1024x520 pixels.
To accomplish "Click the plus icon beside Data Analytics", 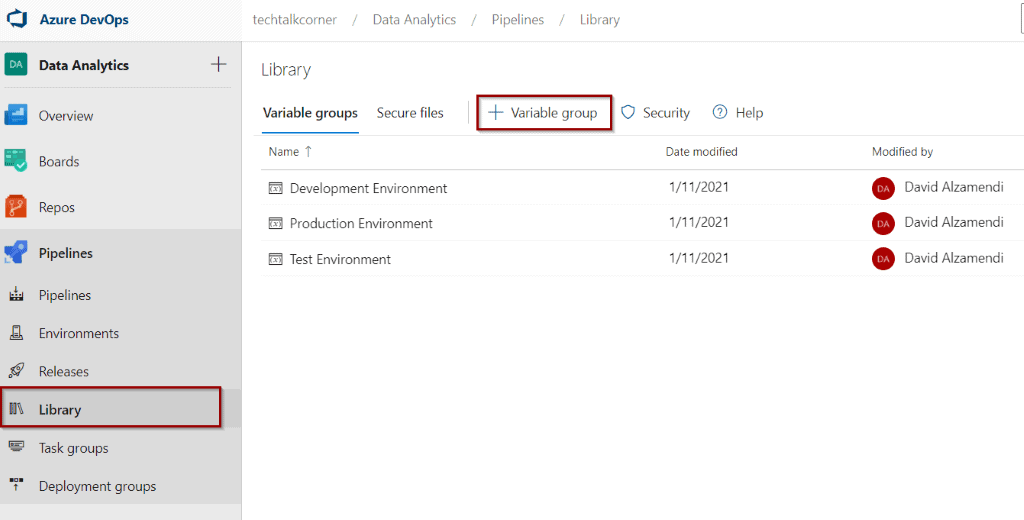I will click(x=218, y=65).
